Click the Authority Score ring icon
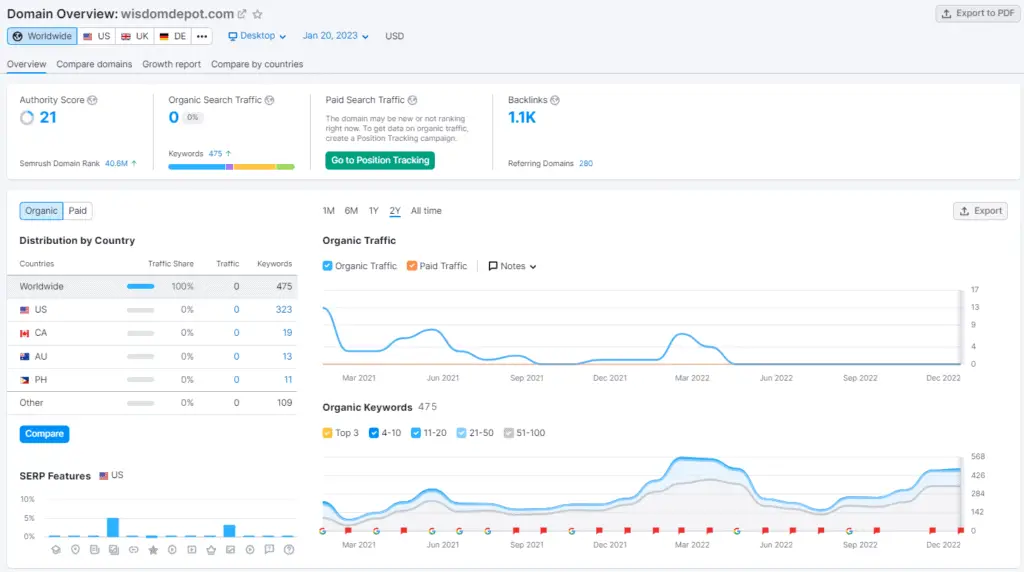 point(27,118)
